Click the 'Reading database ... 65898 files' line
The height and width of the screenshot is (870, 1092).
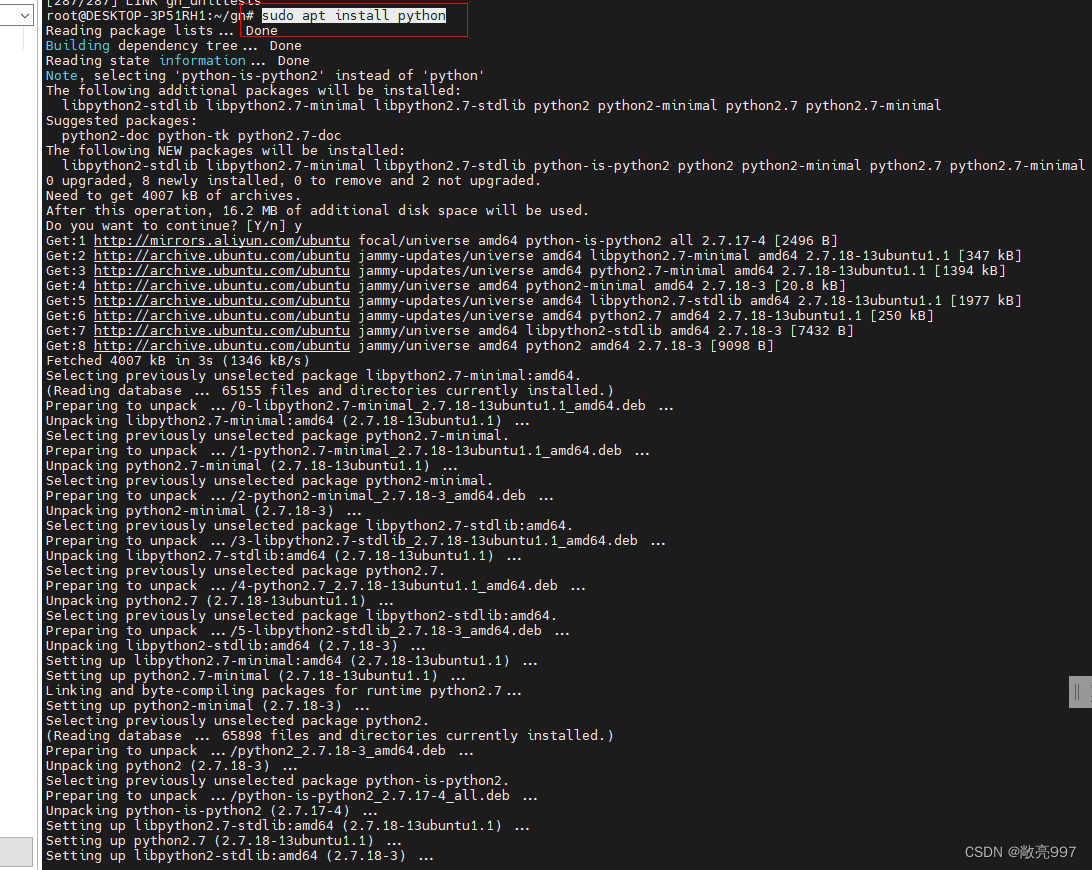329,736
